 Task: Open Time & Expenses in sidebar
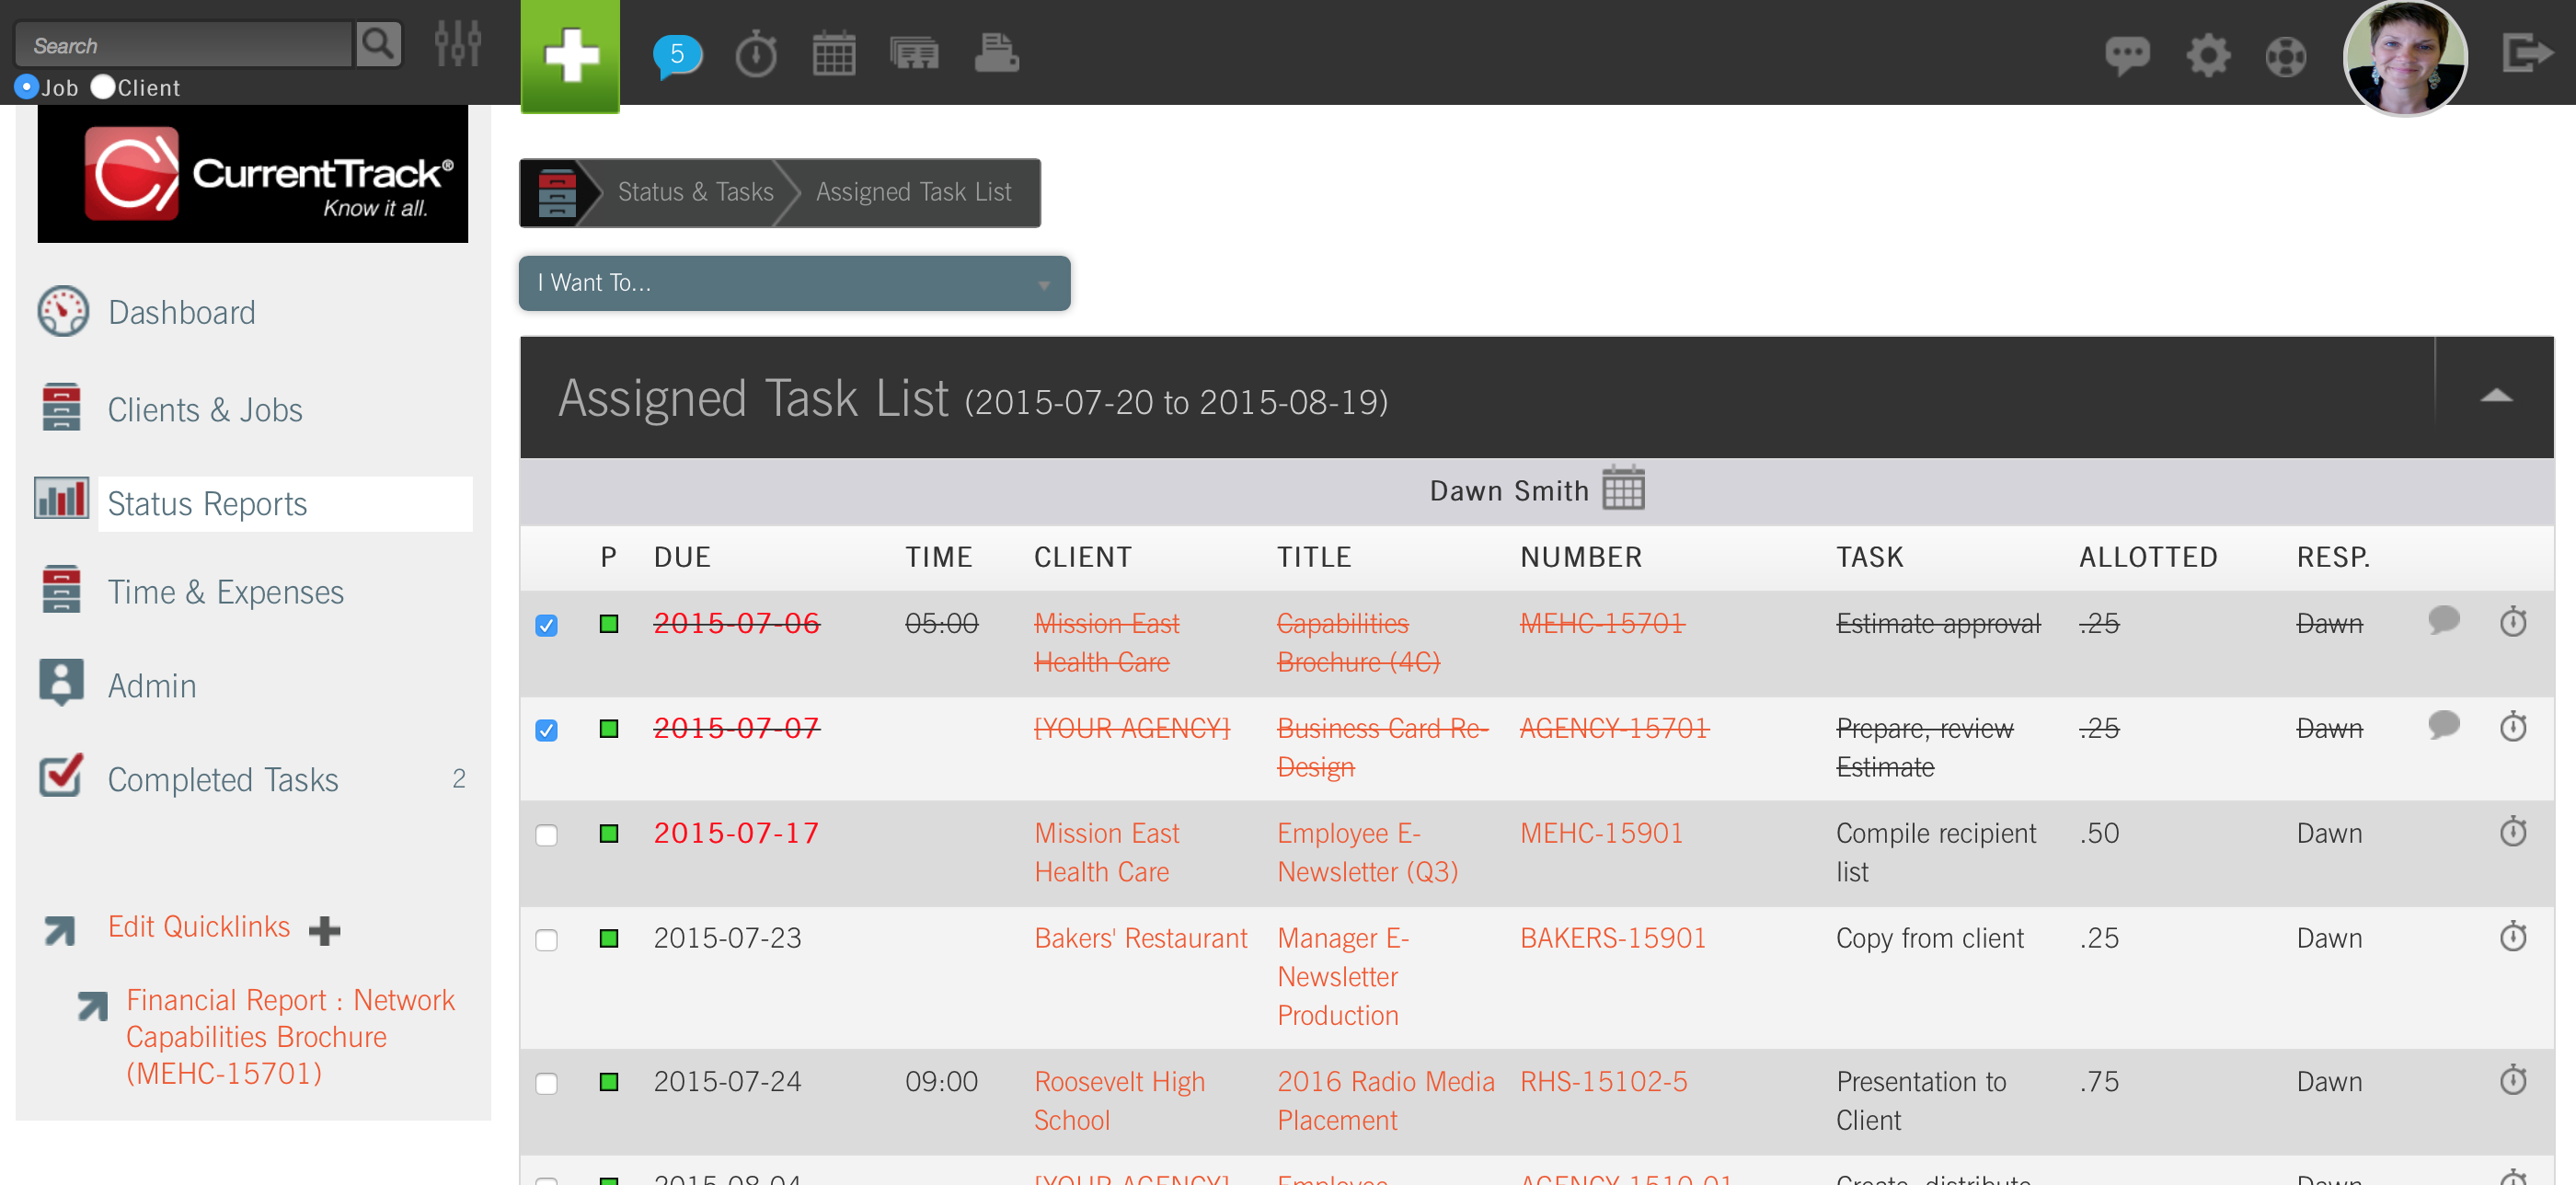tap(226, 591)
